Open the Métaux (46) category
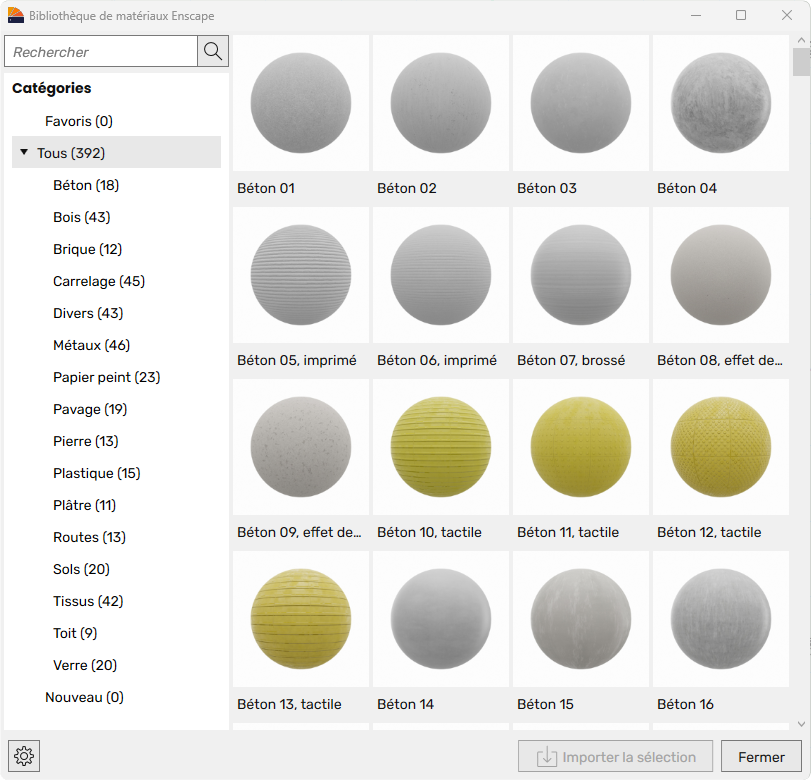Viewport: 811px width, 780px height. (92, 346)
